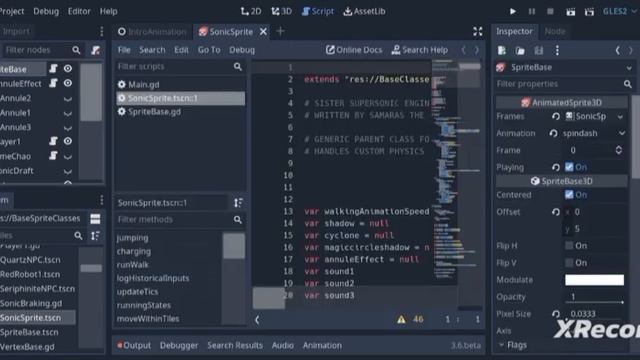This screenshot has height=360, width=640.
Task: Revert the Pixel Size property
Action: [x=556, y=314]
